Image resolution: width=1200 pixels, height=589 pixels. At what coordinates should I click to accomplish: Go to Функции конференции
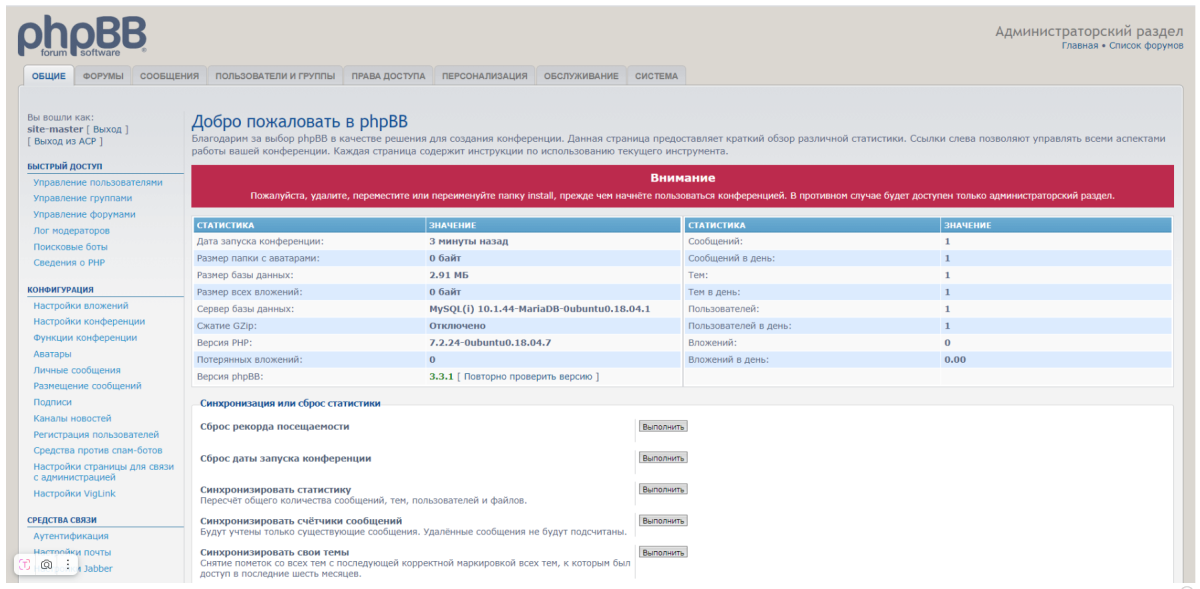coord(85,337)
